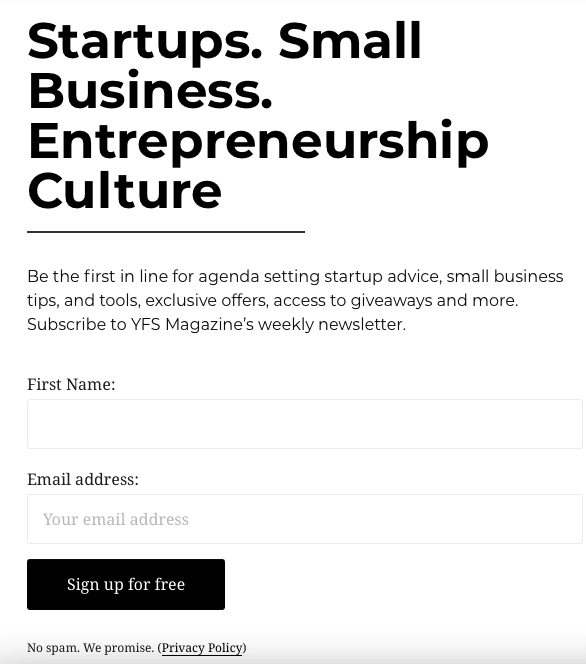Click the Email address label
This screenshot has height=664, width=586.
[x=83, y=479]
